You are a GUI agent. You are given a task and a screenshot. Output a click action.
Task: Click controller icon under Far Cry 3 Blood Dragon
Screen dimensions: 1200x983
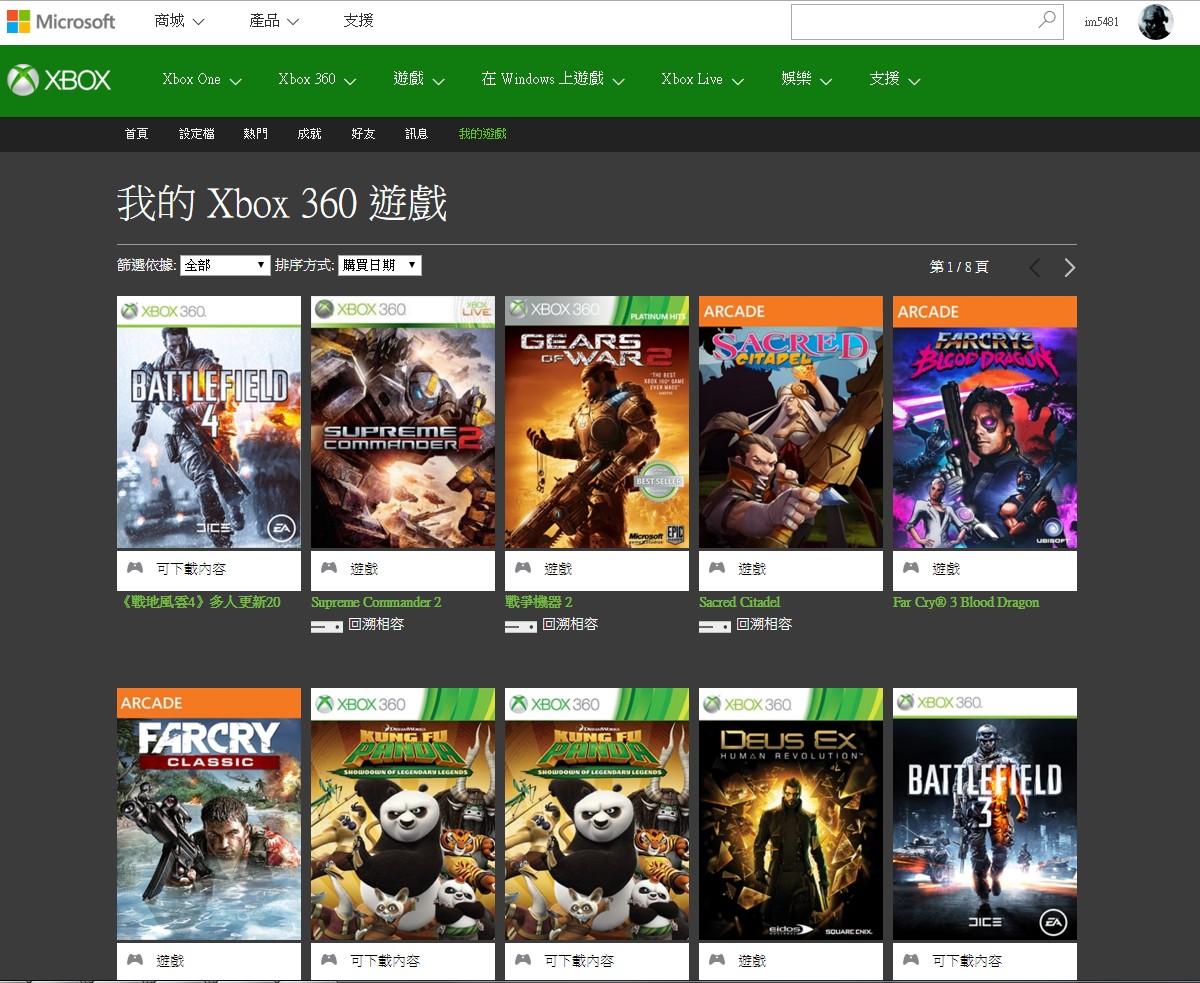click(911, 568)
